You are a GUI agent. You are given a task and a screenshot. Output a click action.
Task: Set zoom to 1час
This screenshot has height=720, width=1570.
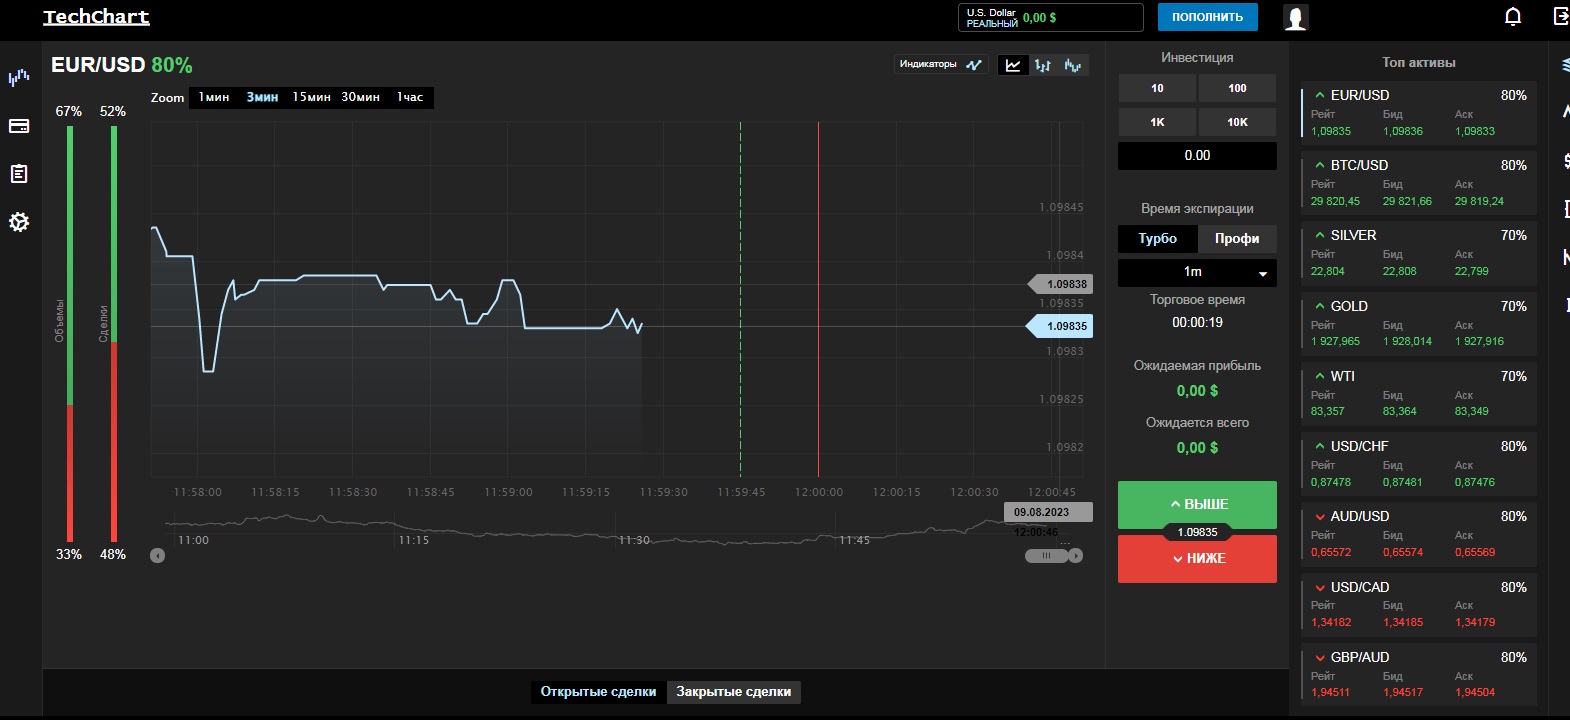coord(410,97)
